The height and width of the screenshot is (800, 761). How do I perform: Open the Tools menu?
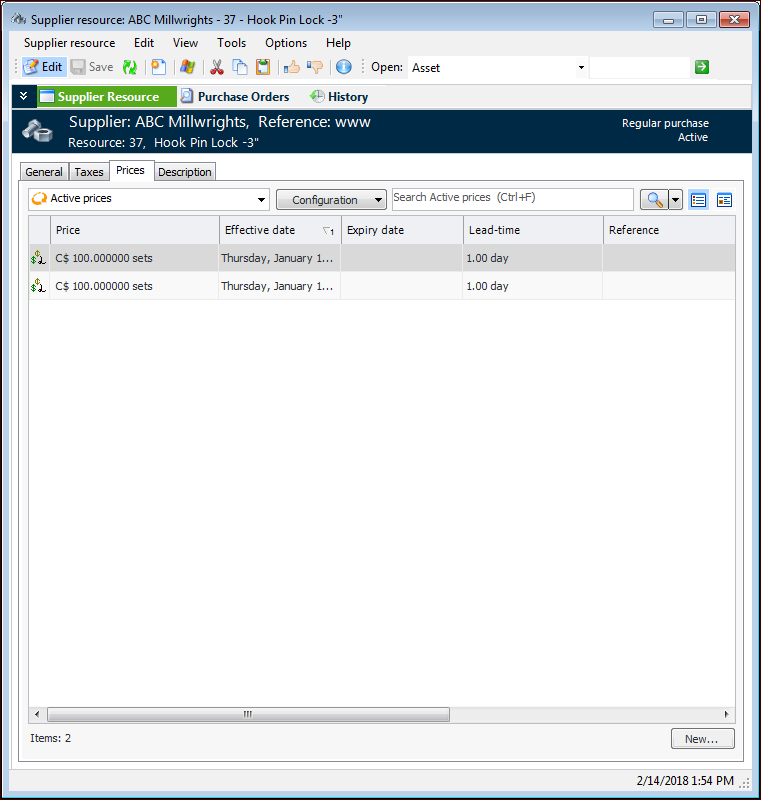pyautogui.click(x=232, y=43)
